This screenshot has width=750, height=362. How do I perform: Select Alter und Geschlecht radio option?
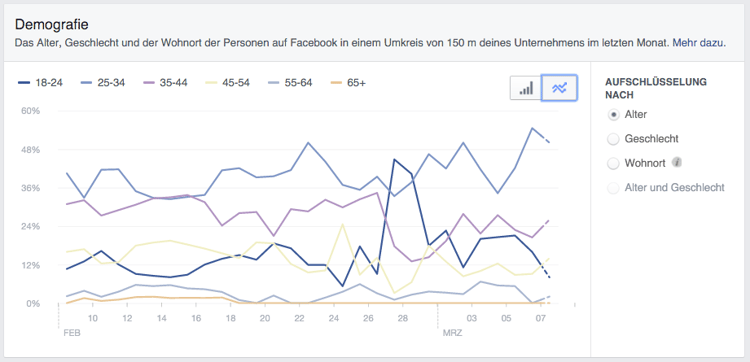(613, 187)
